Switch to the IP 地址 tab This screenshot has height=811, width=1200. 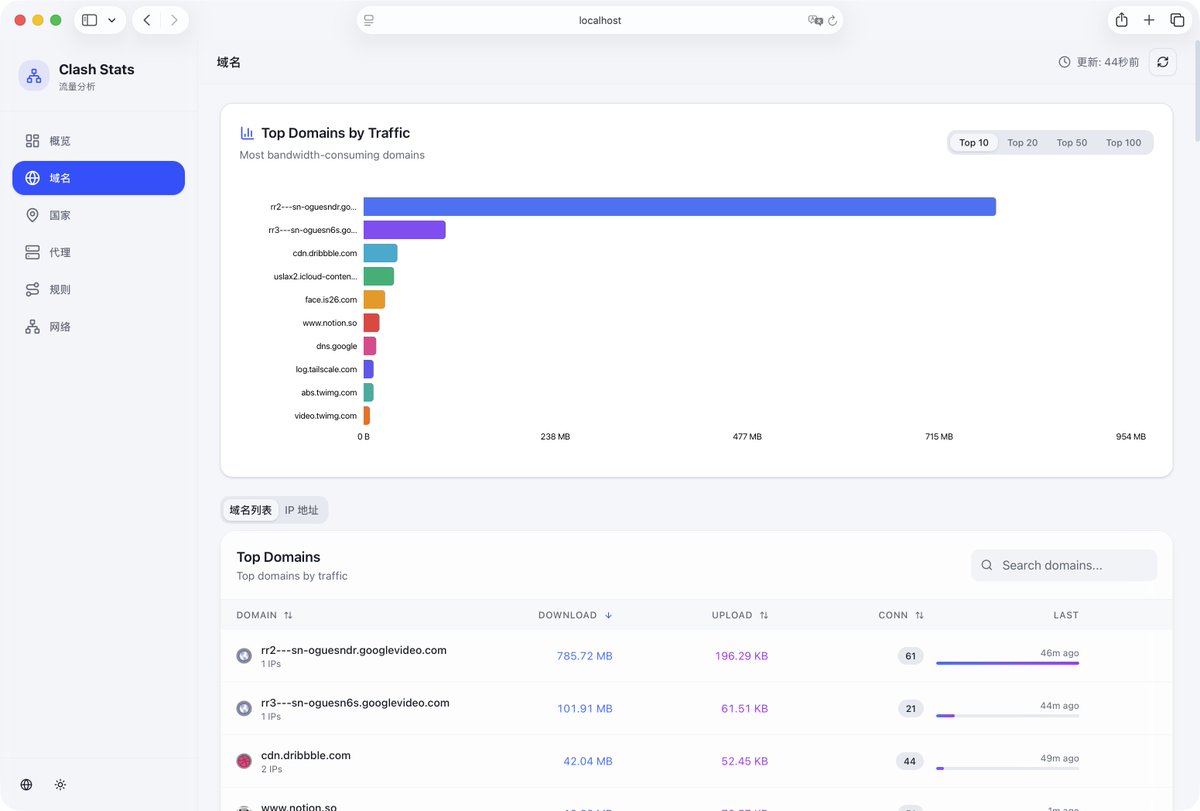coord(302,510)
